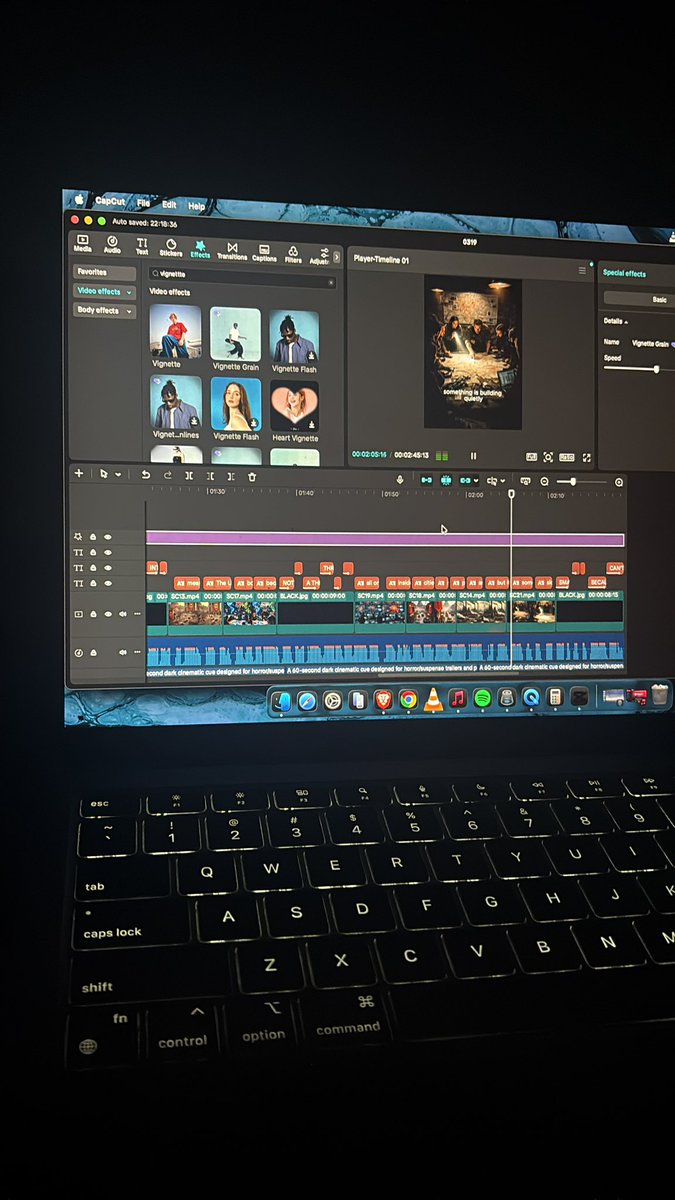Open the File menu
This screenshot has width=675, height=1200.
point(144,203)
